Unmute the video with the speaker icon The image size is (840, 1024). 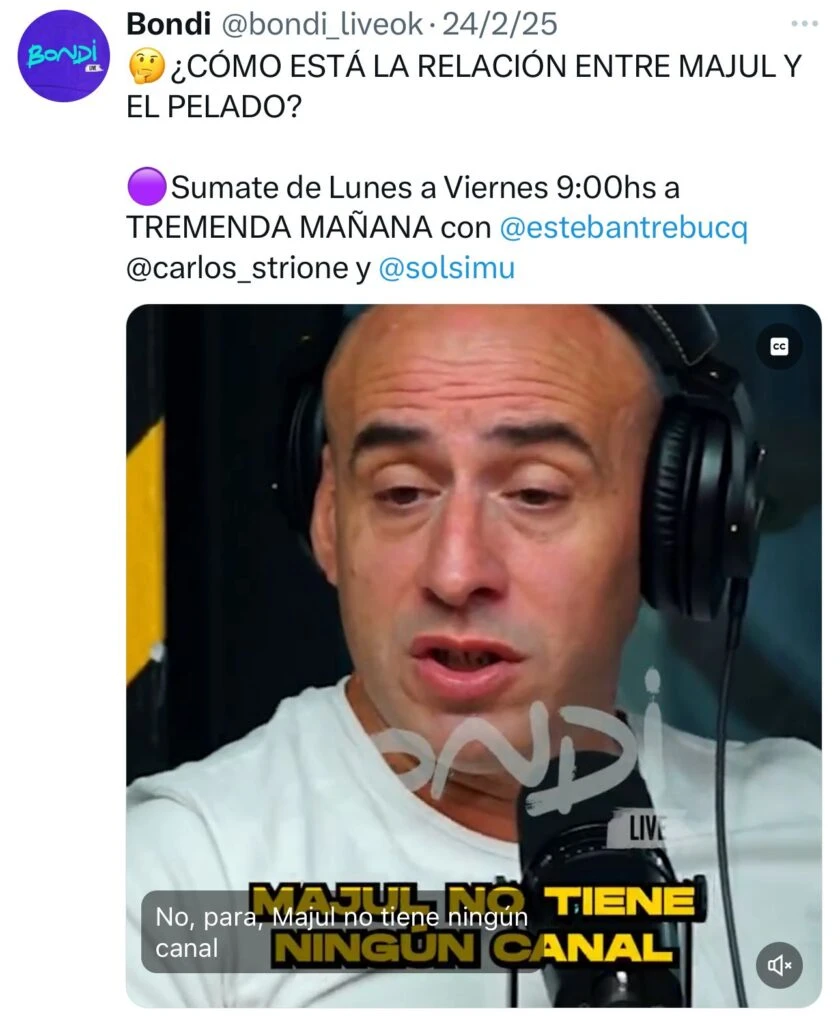pyautogui.click(x=779, y=964)
